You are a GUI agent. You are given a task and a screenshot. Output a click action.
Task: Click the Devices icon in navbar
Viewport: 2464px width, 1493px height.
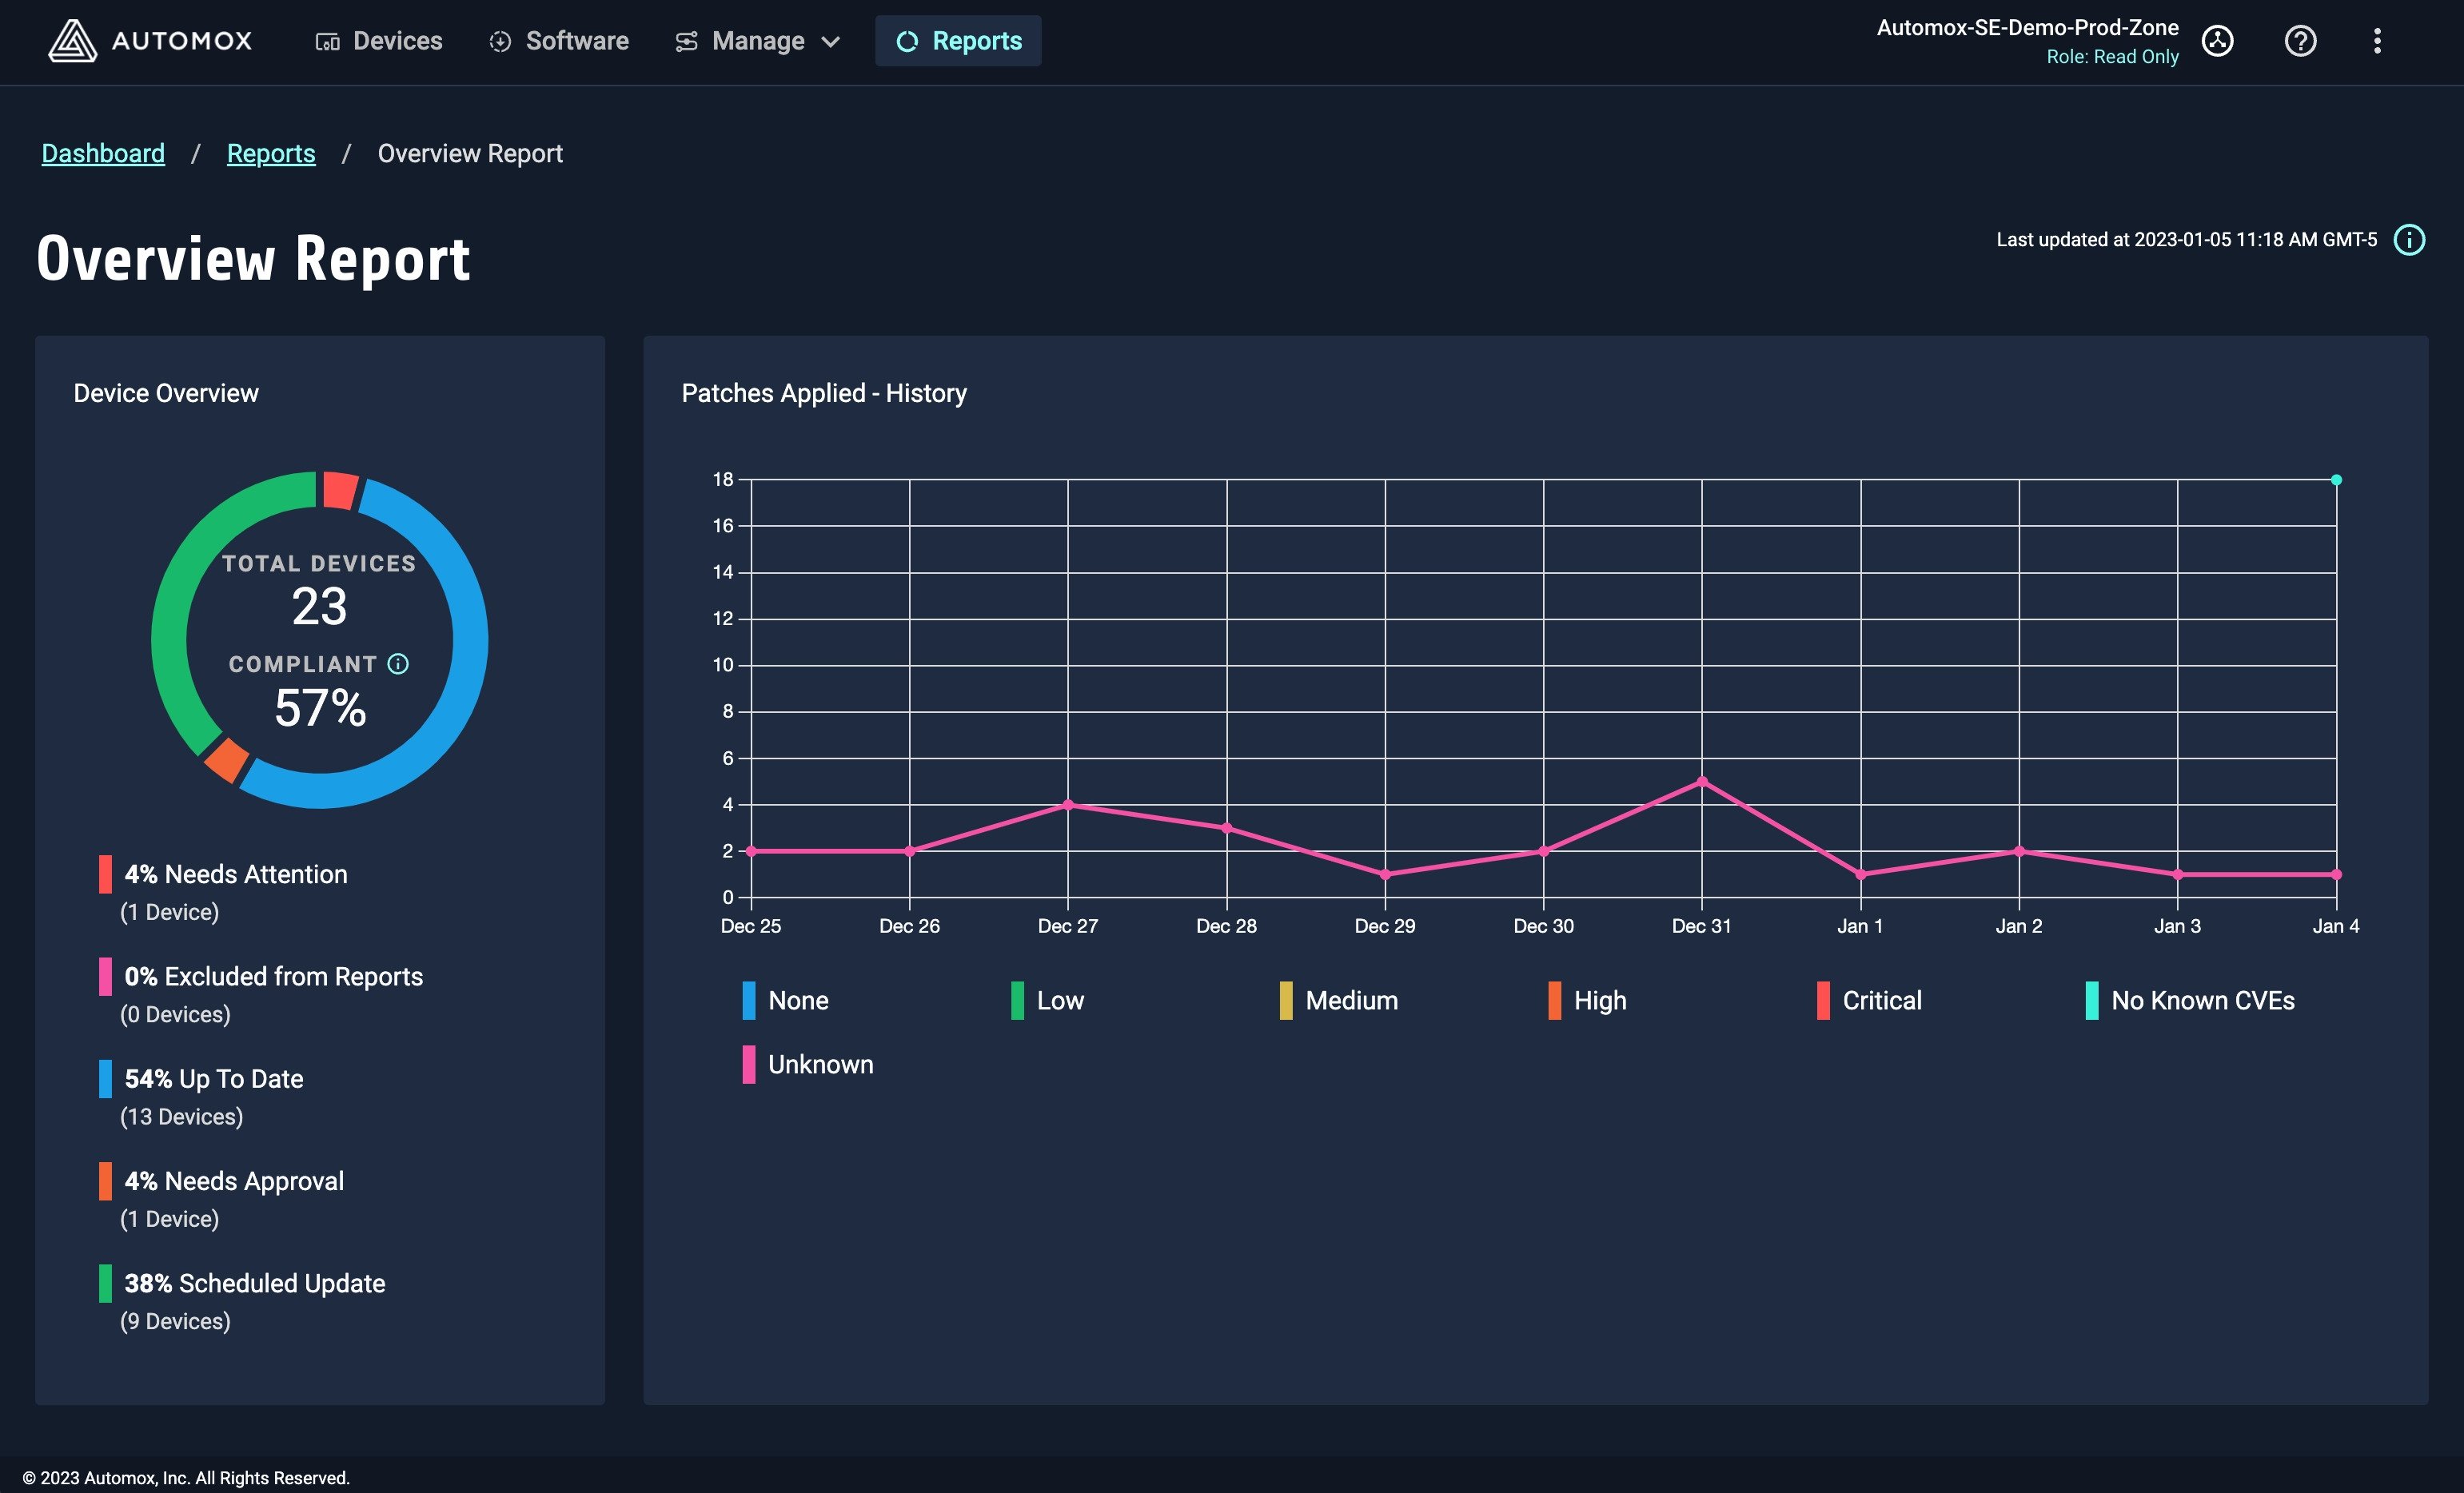point(327,41)
